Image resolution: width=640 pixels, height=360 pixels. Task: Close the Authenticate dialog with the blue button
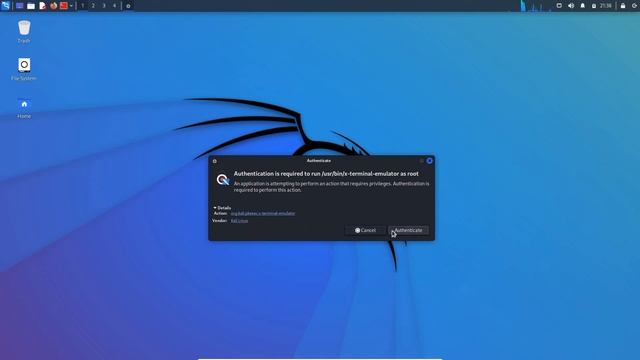429,161
